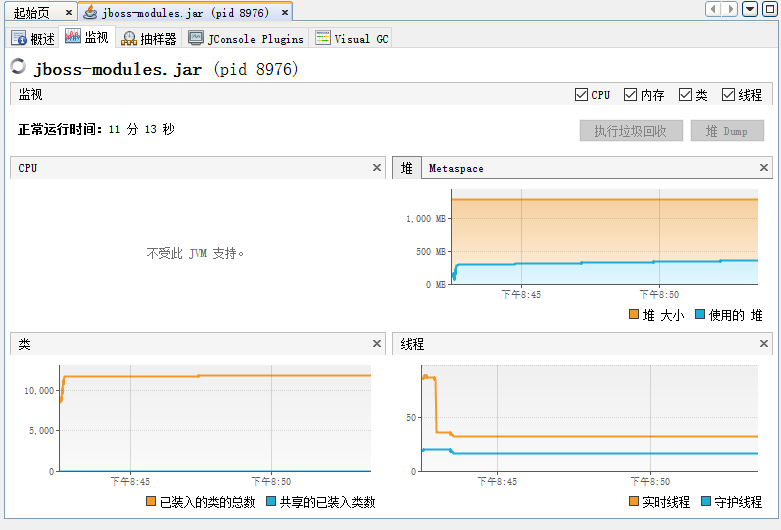Click the JConsole Plugins monitor icon

(196, 38)
